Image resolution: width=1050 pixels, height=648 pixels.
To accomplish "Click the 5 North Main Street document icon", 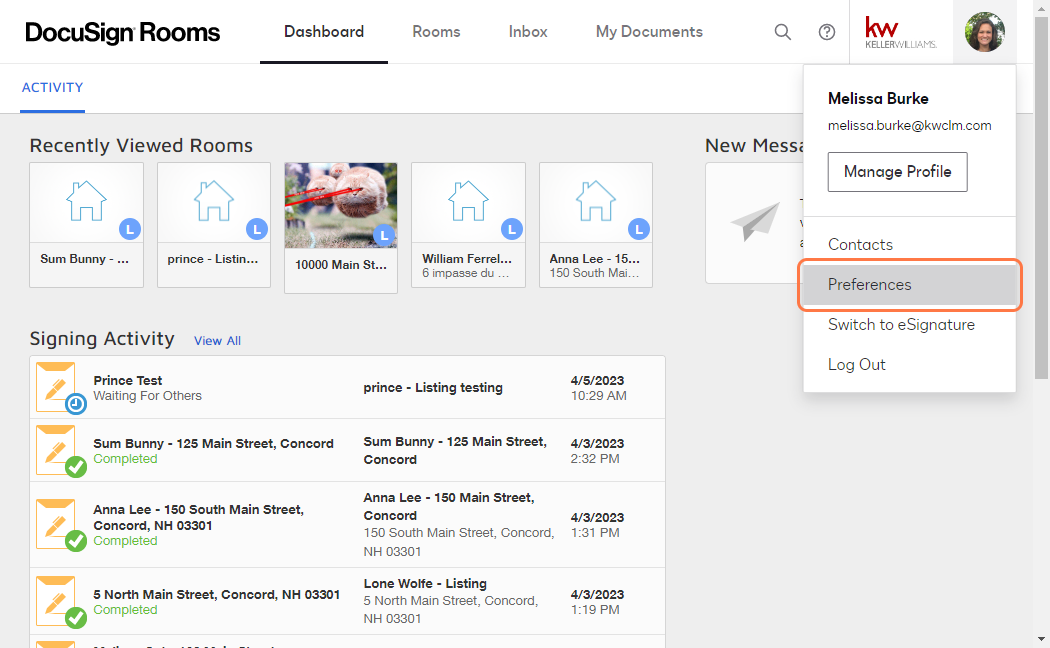I will [60, 601].
